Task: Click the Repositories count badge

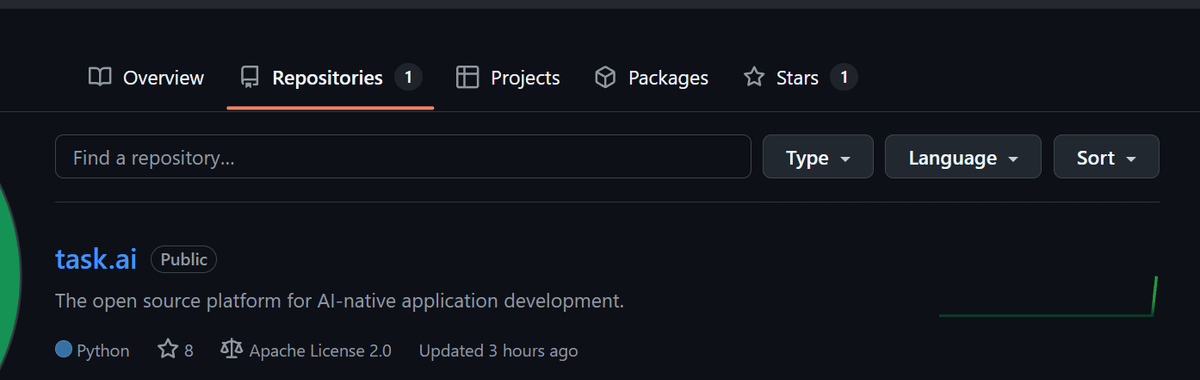Action: click(407, 77)
